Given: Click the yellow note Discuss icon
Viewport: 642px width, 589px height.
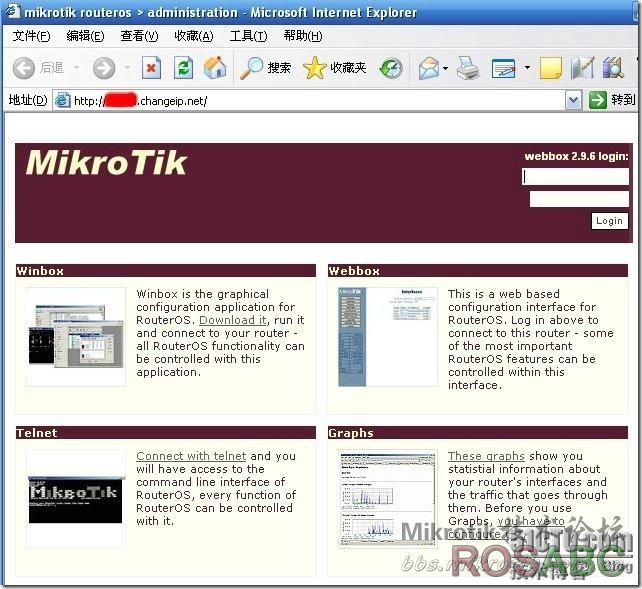Looking at the screenshot, I should (551, 68).
